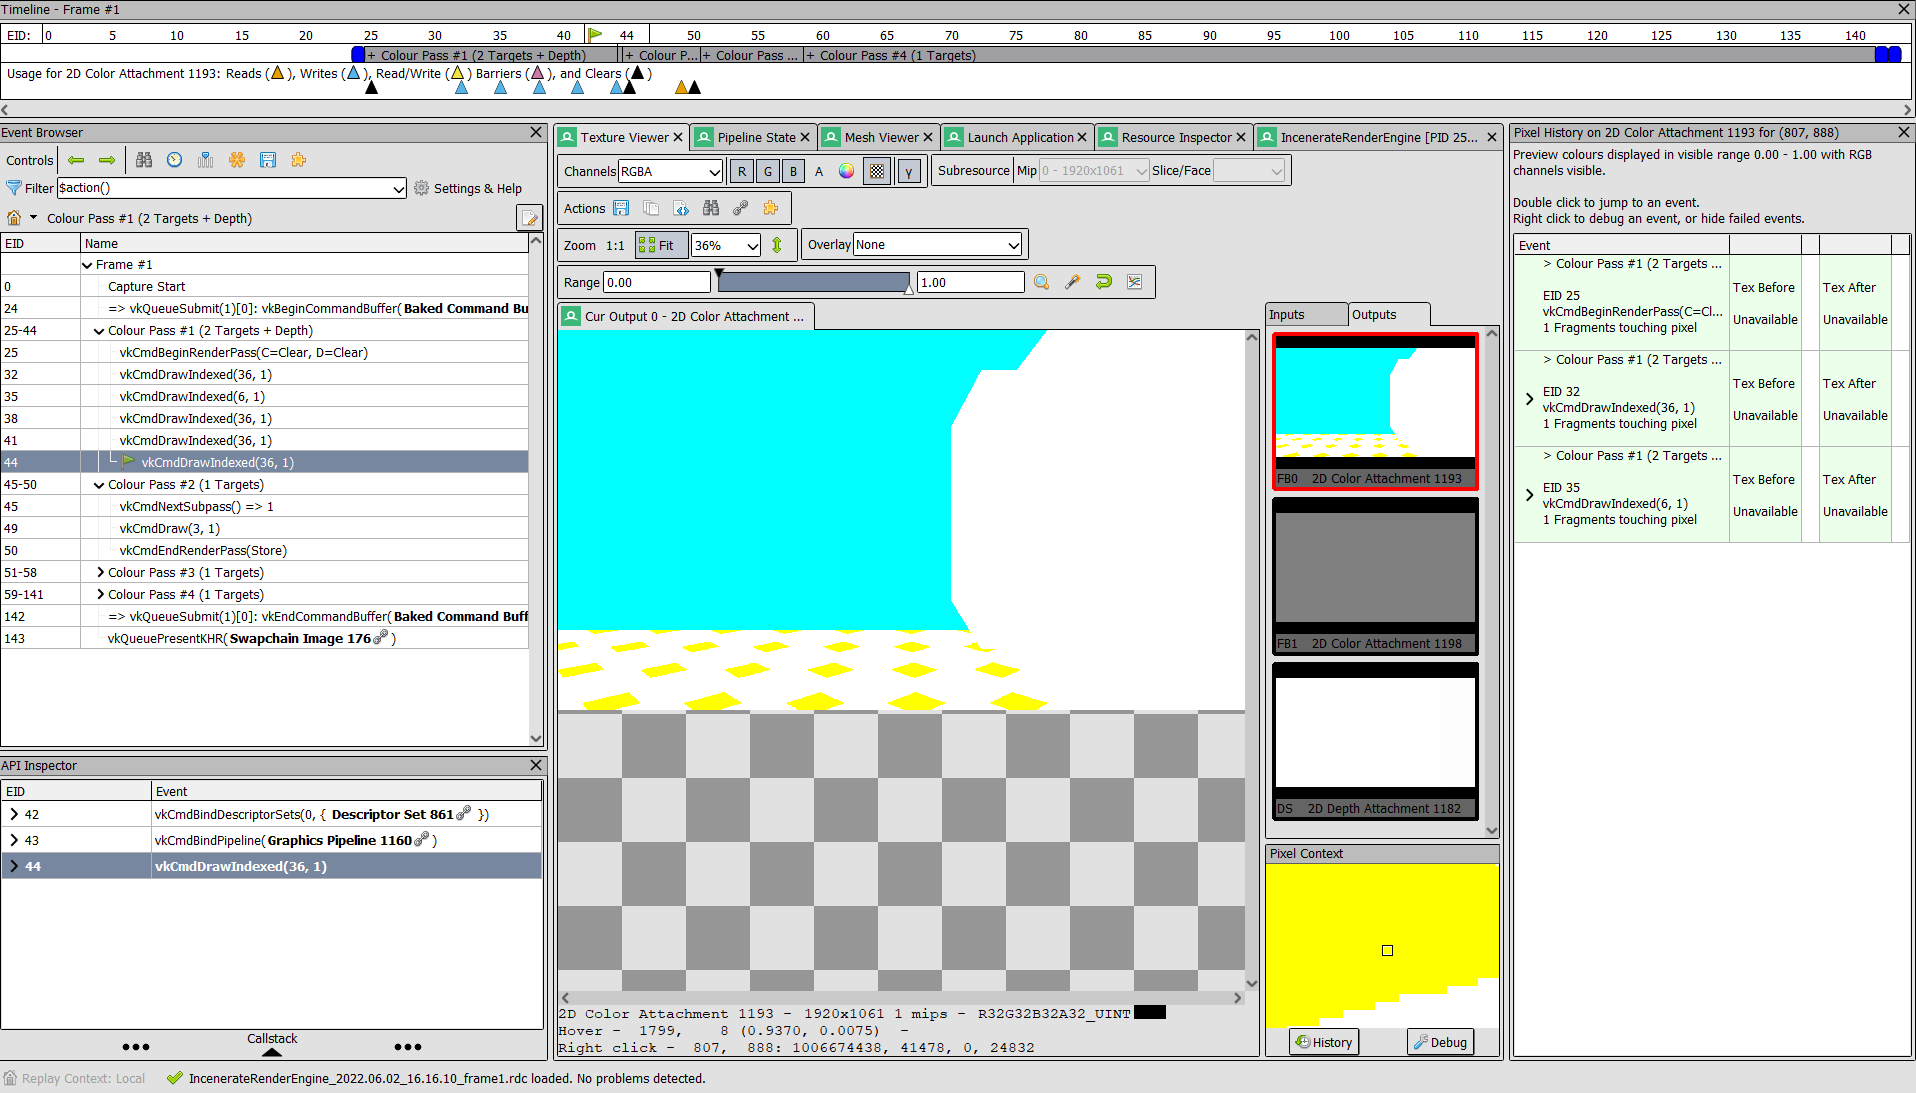Switch to the Pipeline State tab

[752, 137]
